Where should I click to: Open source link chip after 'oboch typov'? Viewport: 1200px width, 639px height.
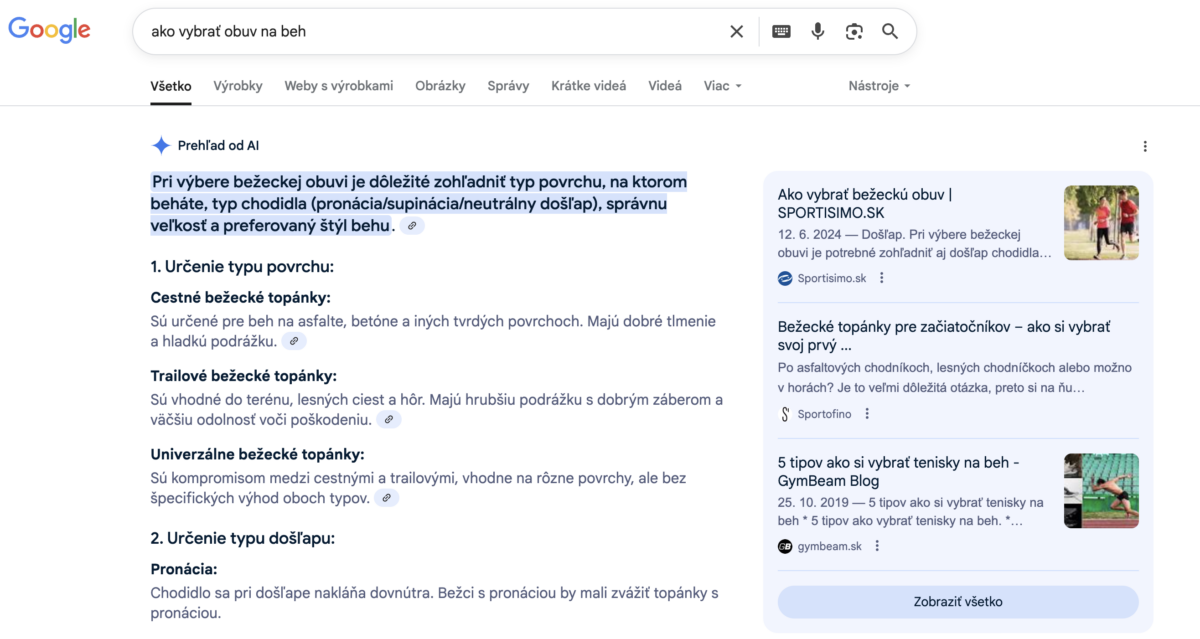coord(387,498)
